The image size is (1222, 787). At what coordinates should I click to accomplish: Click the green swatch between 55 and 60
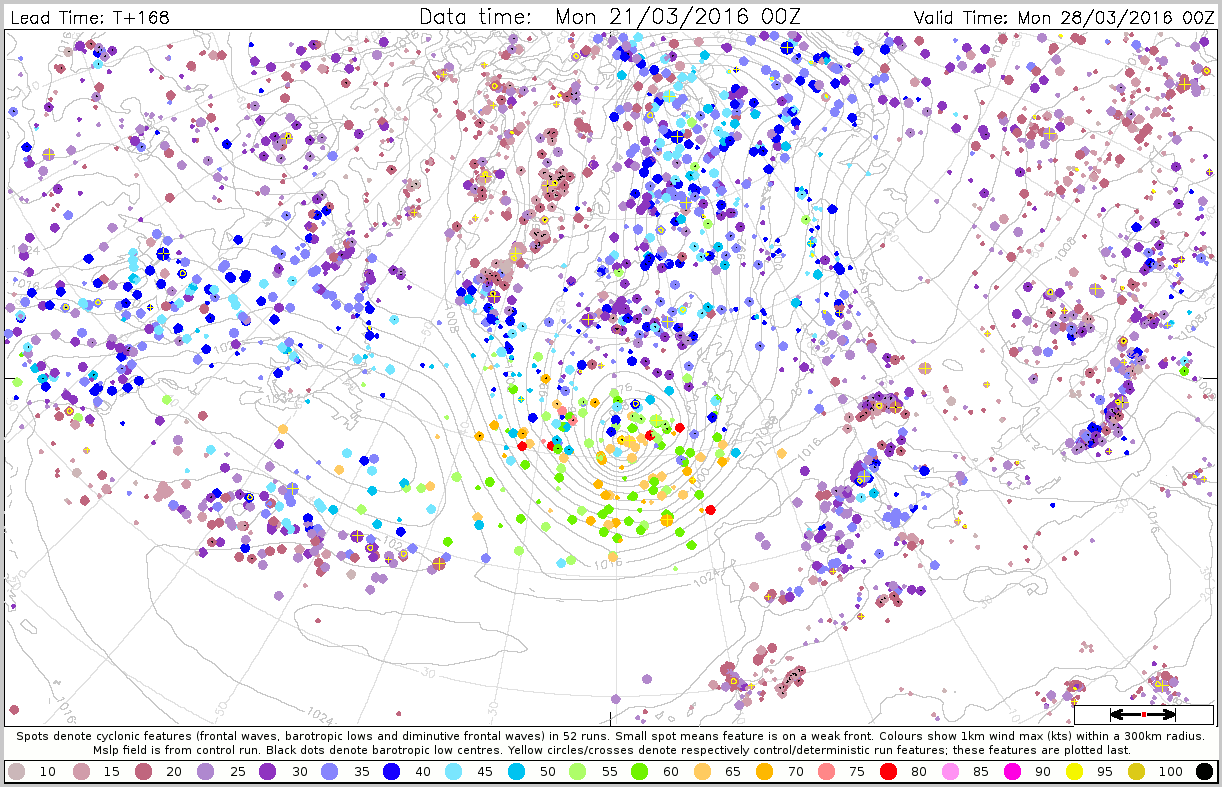pos(641,772)
